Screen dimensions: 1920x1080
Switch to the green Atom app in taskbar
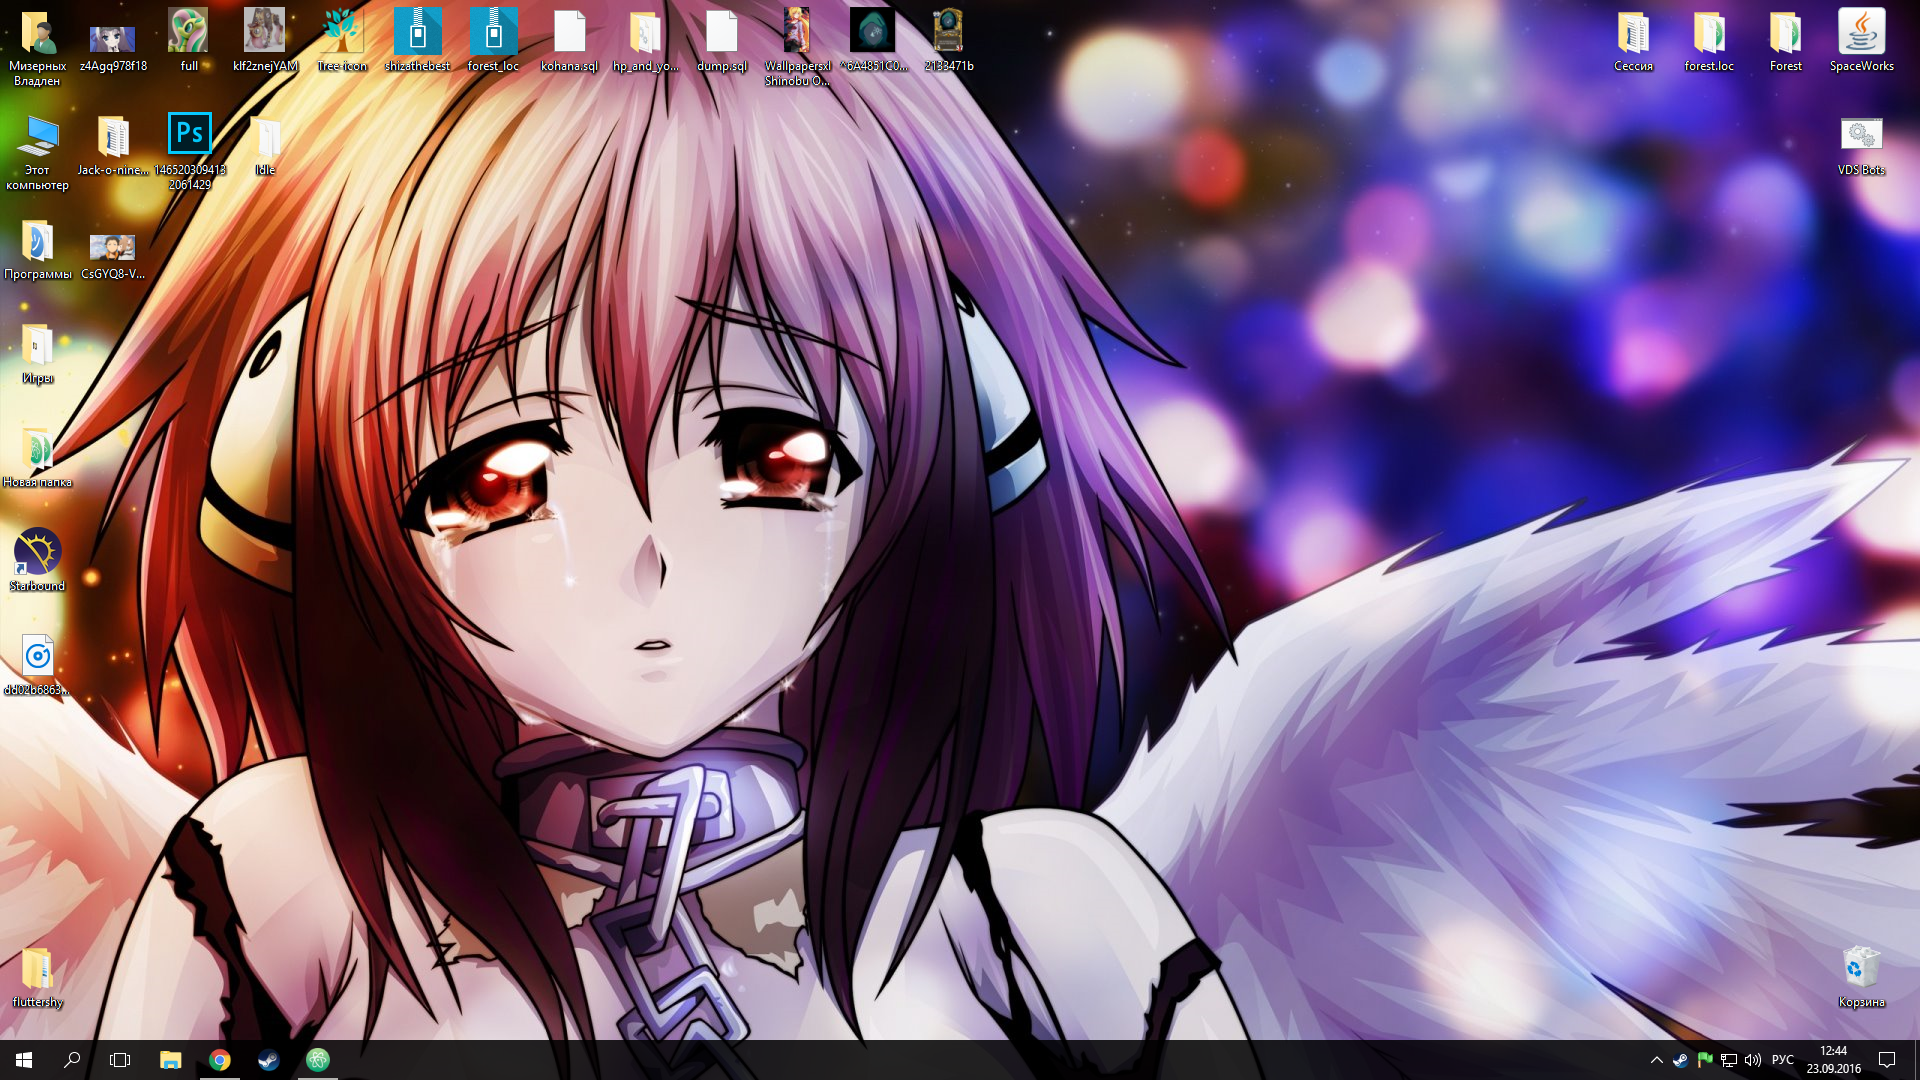click(x=317, y=1060)
